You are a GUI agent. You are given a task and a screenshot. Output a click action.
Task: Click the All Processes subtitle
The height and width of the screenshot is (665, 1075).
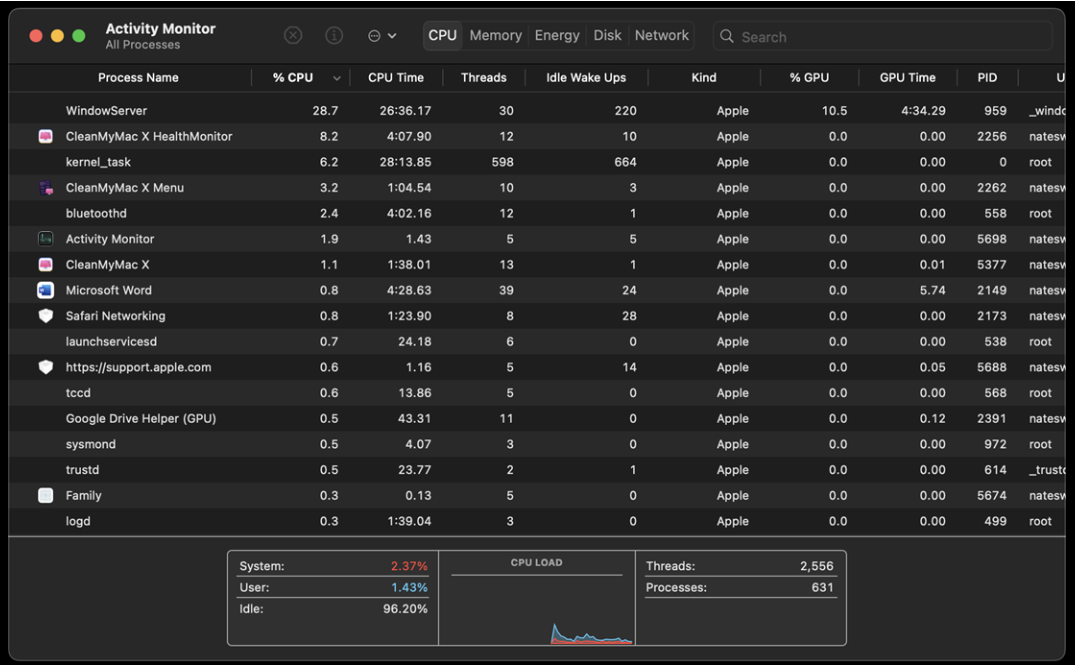tap(143, 45)
